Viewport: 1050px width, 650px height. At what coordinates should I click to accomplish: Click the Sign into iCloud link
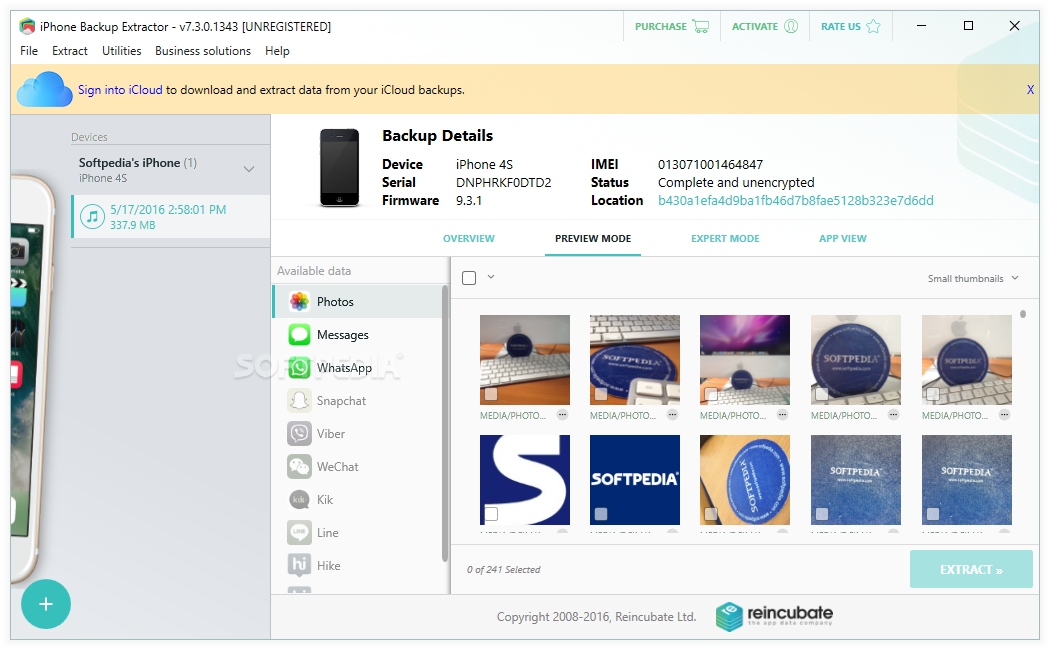coord(120,90)
